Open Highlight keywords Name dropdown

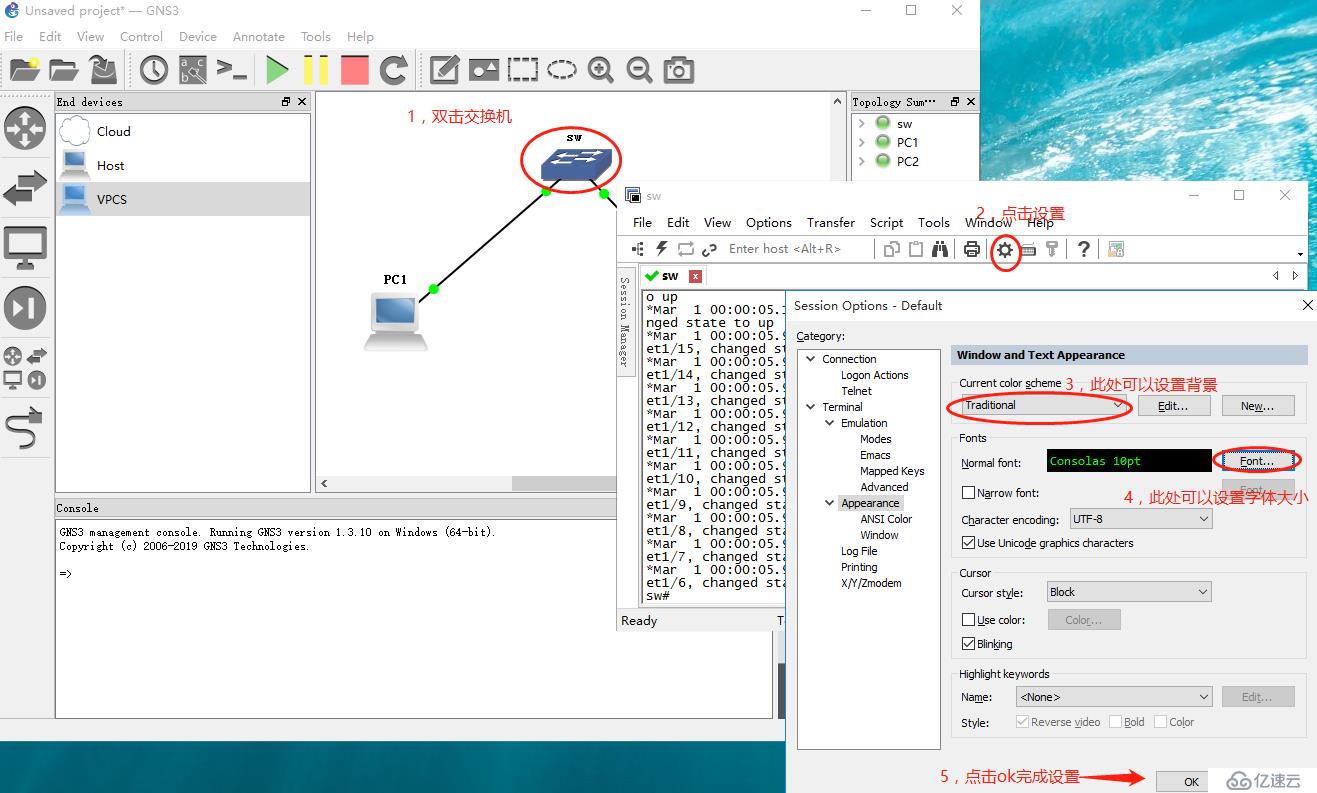[1114, 697]
